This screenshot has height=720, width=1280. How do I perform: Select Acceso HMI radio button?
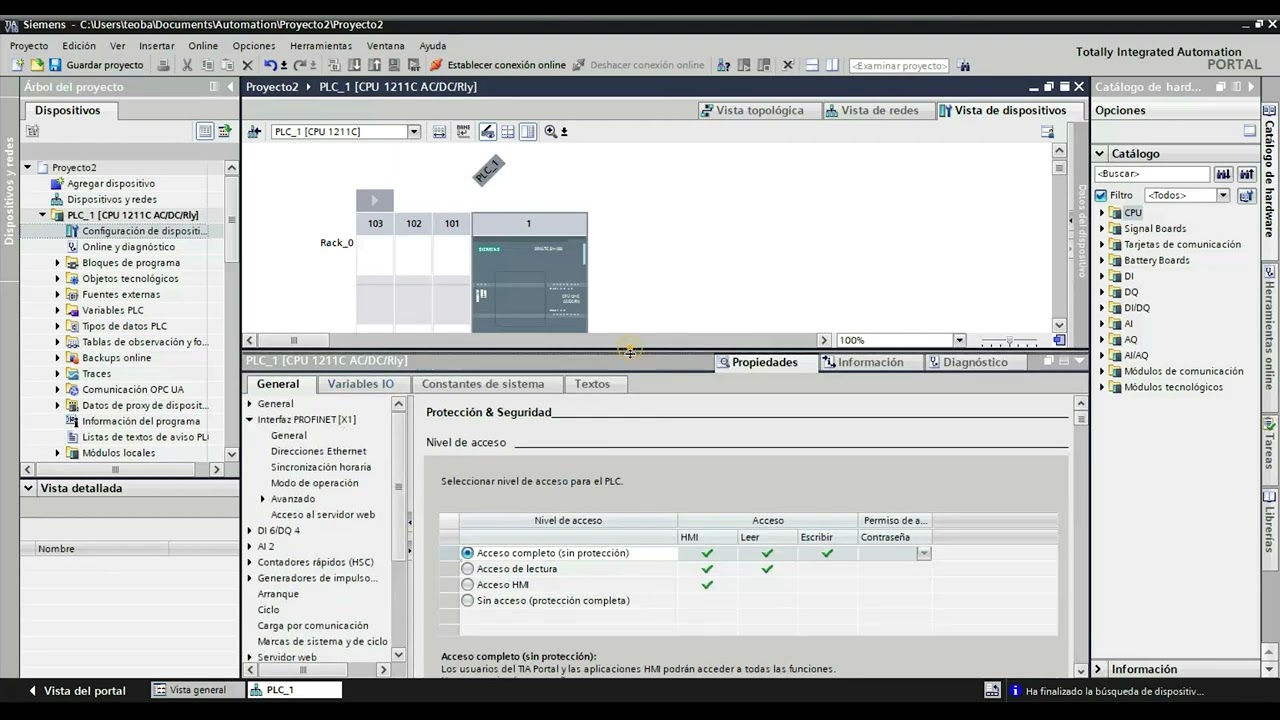click(x=467, y=585)
